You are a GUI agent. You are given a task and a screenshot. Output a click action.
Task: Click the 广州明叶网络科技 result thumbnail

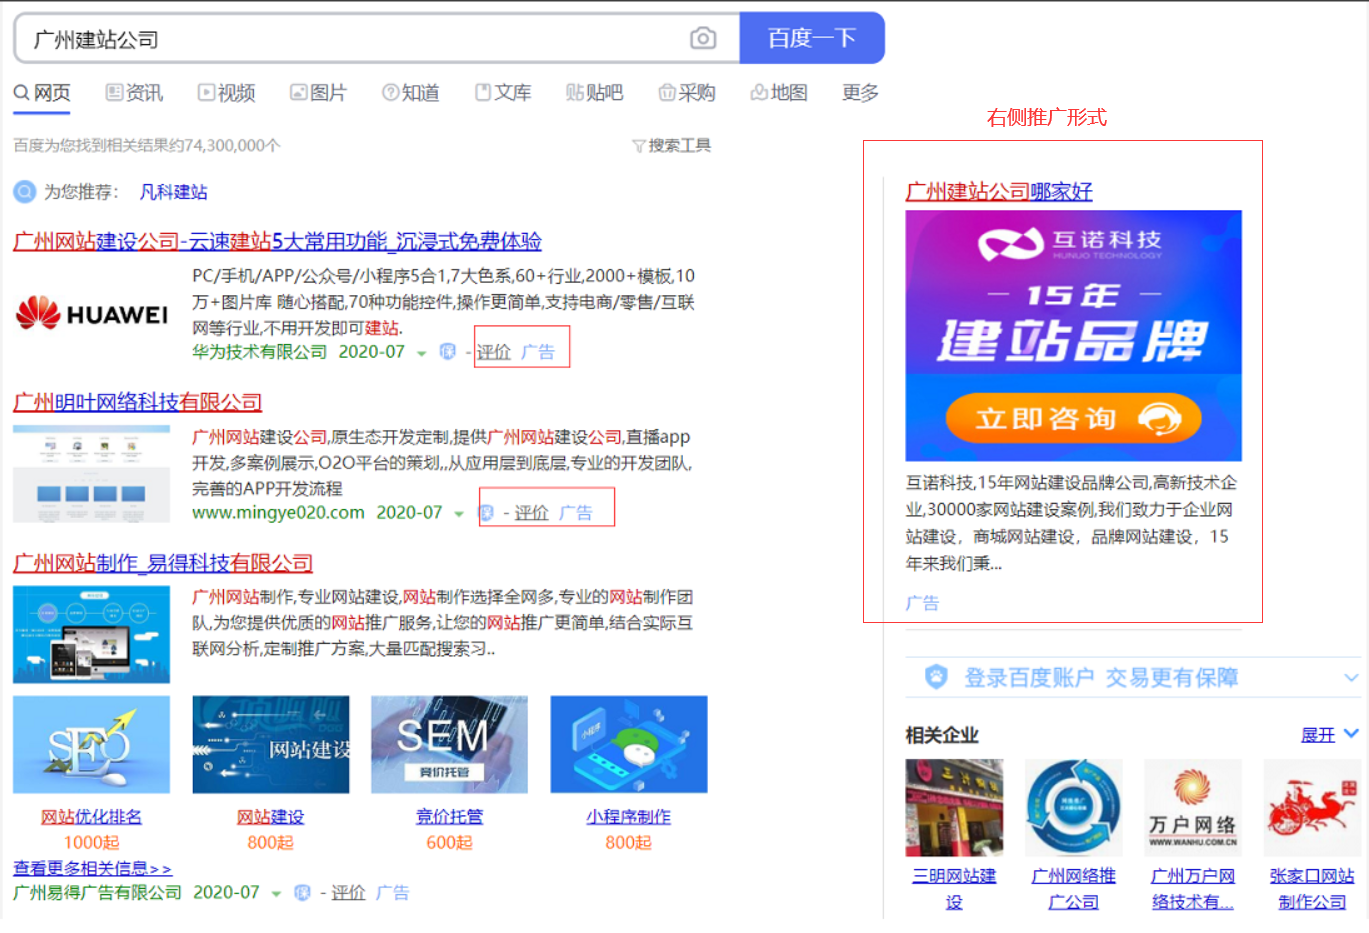pos(91,474)
